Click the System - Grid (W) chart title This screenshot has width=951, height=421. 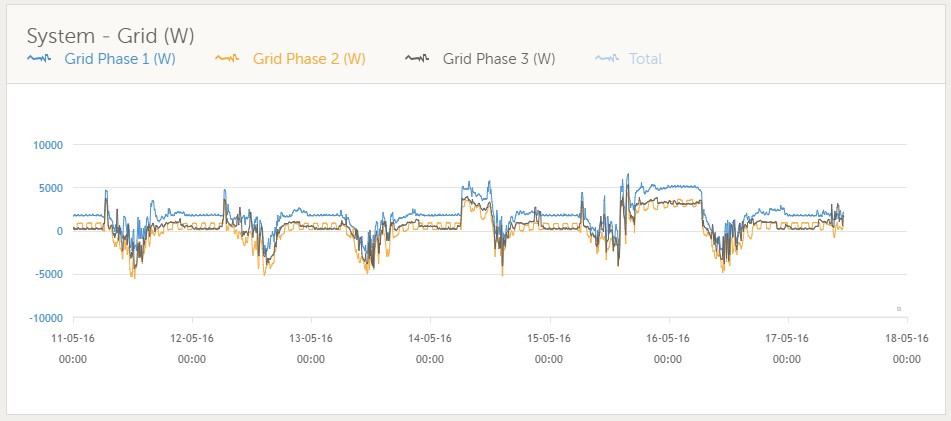point(110,35)
